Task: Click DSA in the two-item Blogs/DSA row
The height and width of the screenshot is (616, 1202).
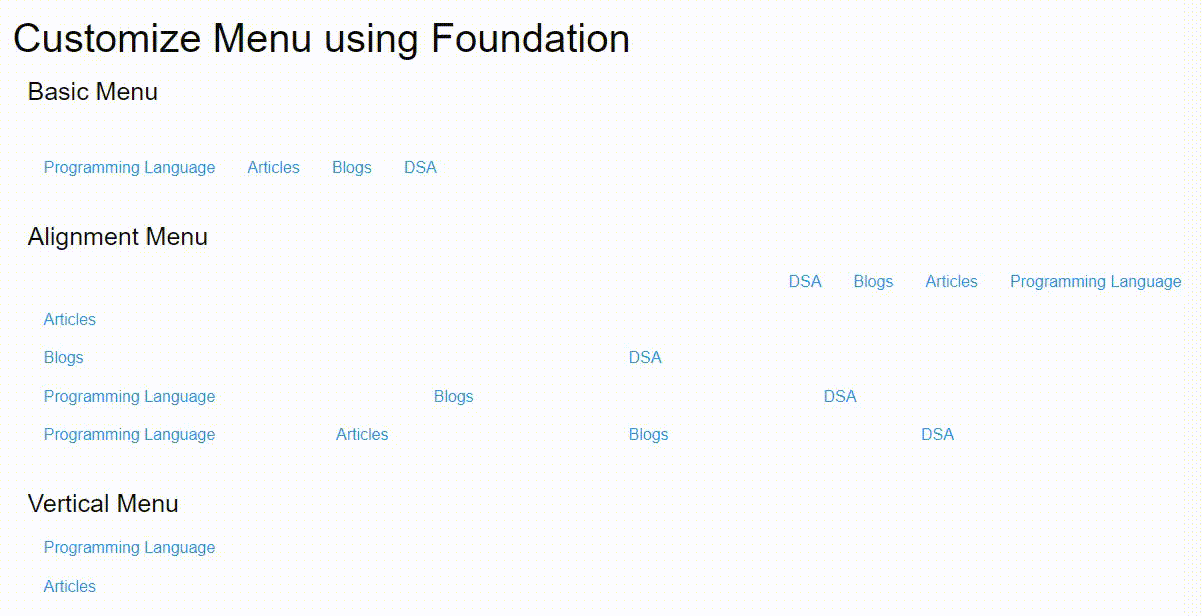Action: (645, 358)
